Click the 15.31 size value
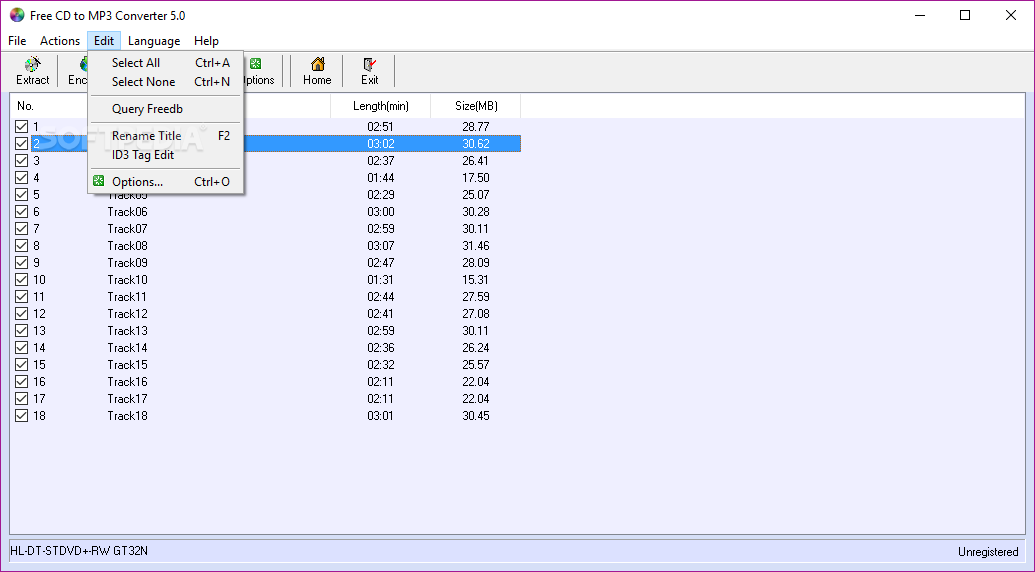The image size is (1035, 572). click(476, 280)
